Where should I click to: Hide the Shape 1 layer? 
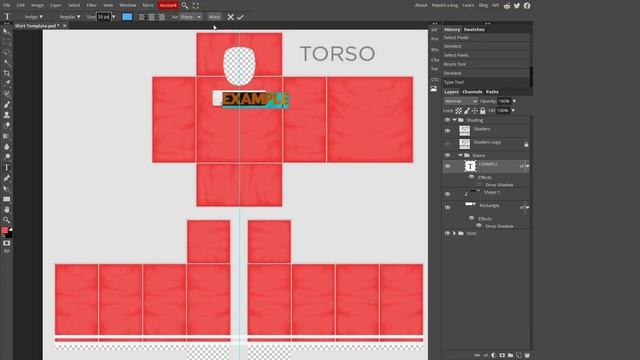point(447,194)
